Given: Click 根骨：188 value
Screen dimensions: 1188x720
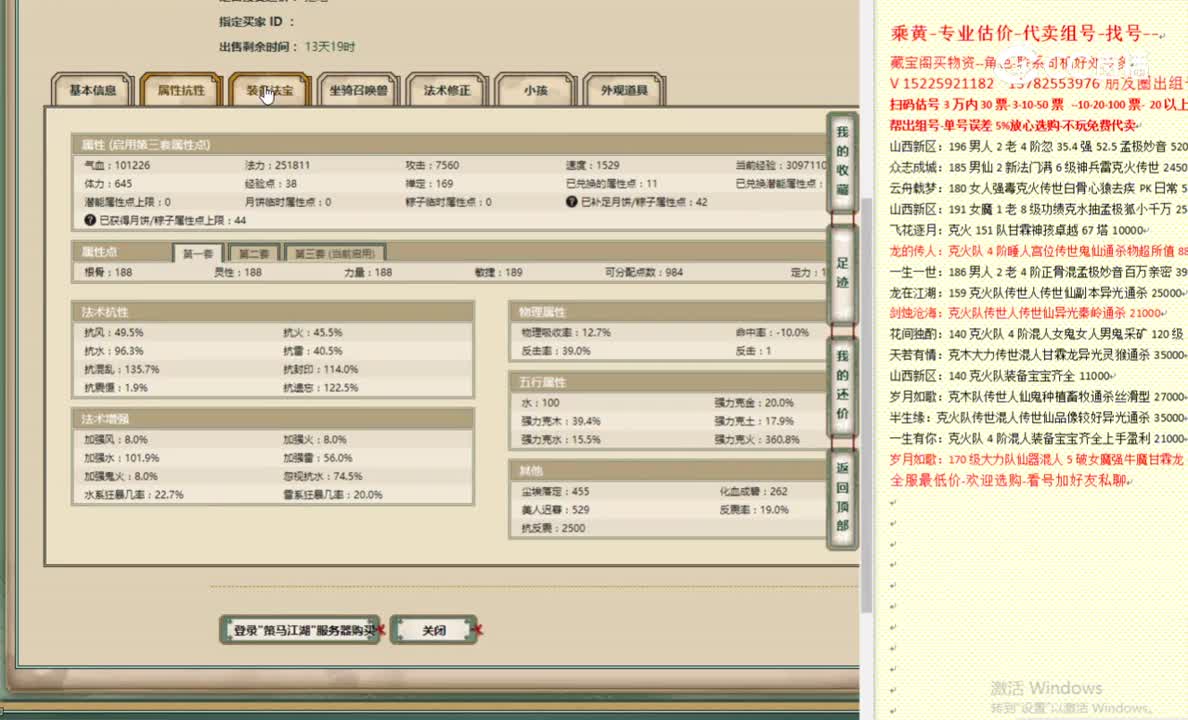Looking at the screenshot, I should tap(108, 272).
